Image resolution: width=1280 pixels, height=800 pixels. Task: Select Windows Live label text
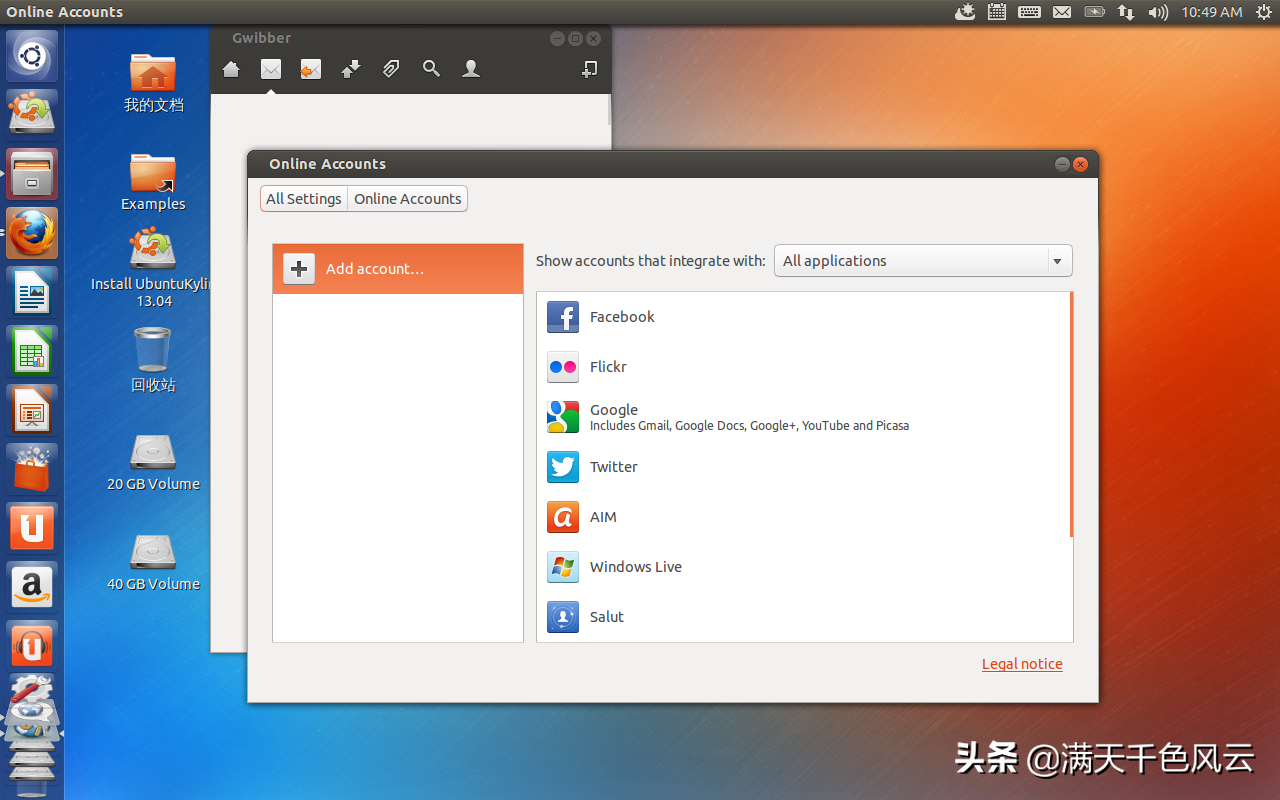coord(636,567)
